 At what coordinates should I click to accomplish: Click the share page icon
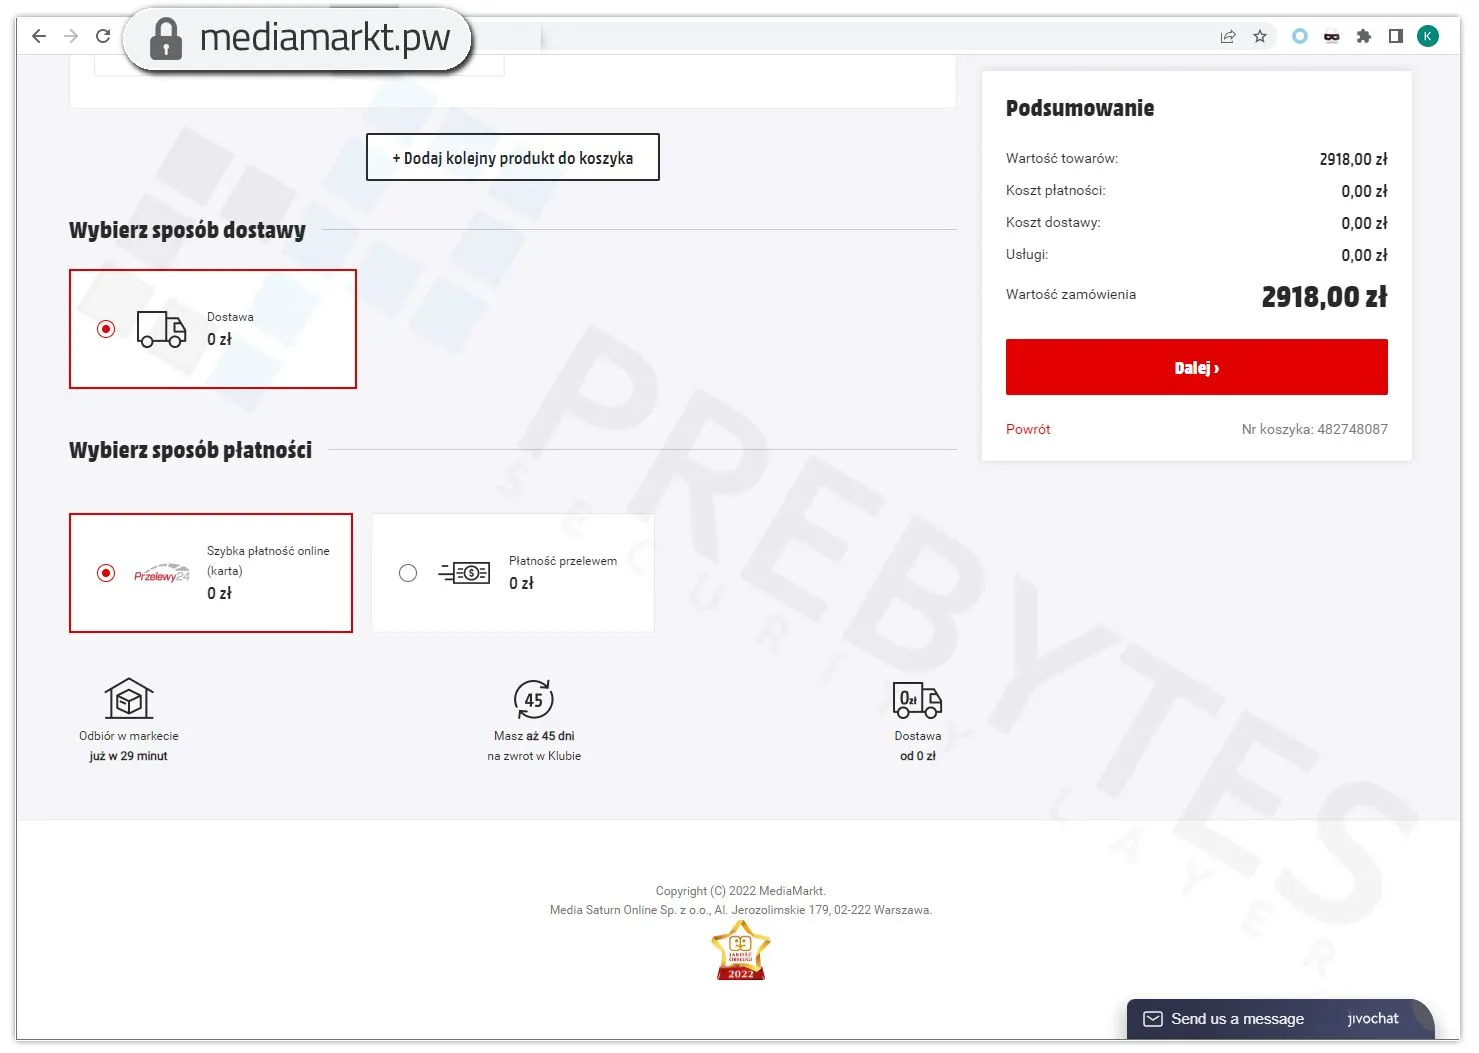1228,36
